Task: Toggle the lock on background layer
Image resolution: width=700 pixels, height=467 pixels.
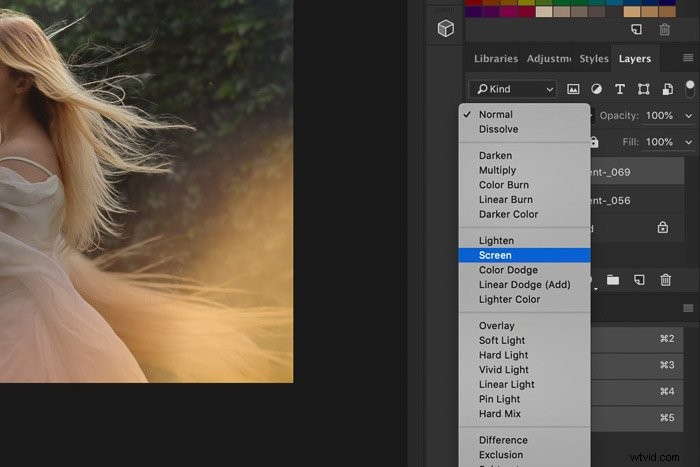Action: coord(663,227)
